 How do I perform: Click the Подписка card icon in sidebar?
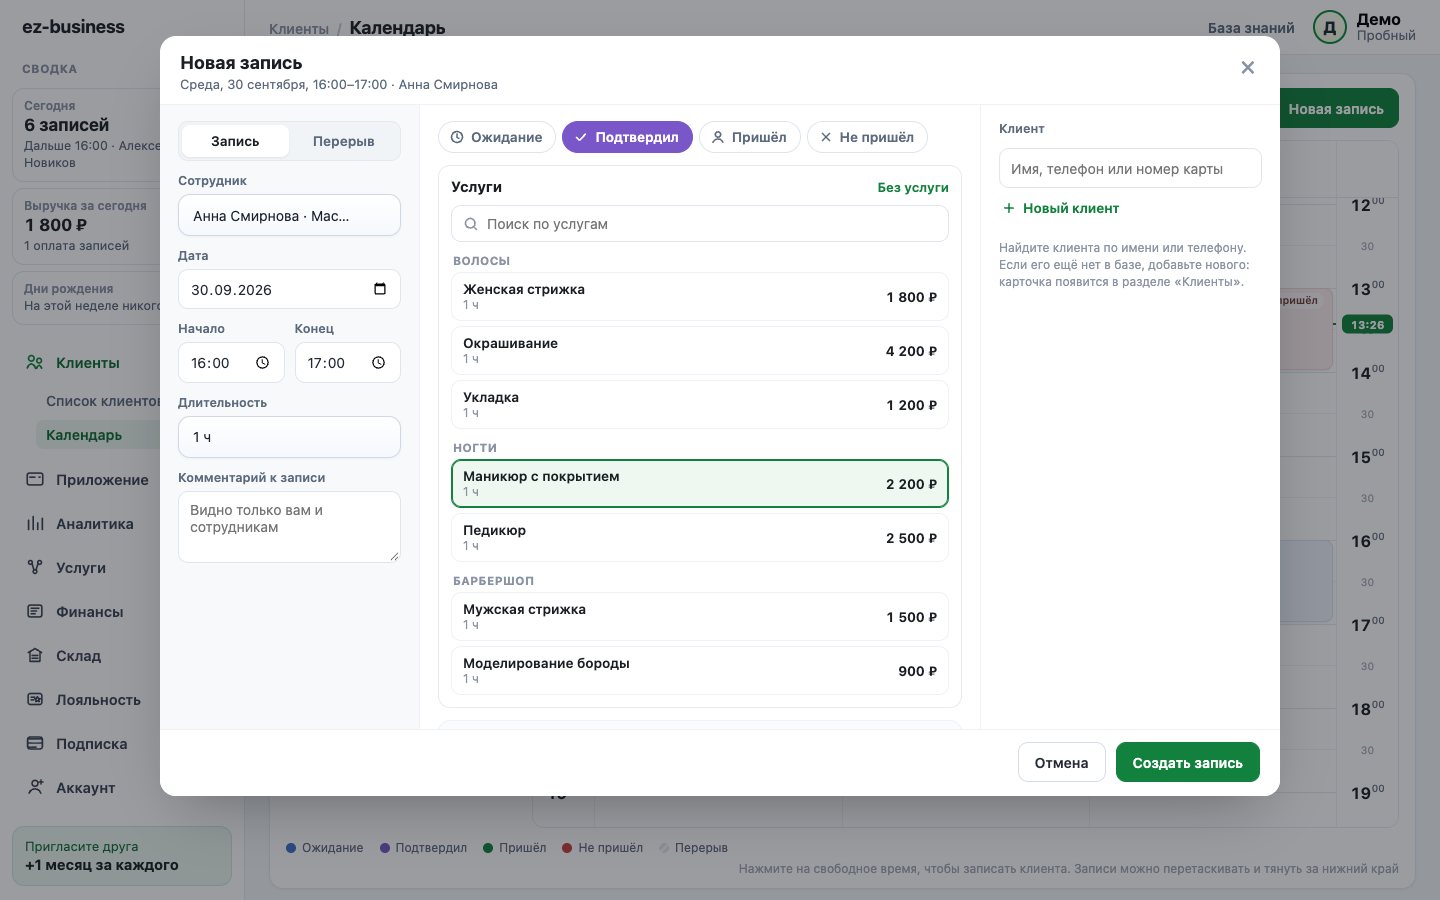click(35, 744)
